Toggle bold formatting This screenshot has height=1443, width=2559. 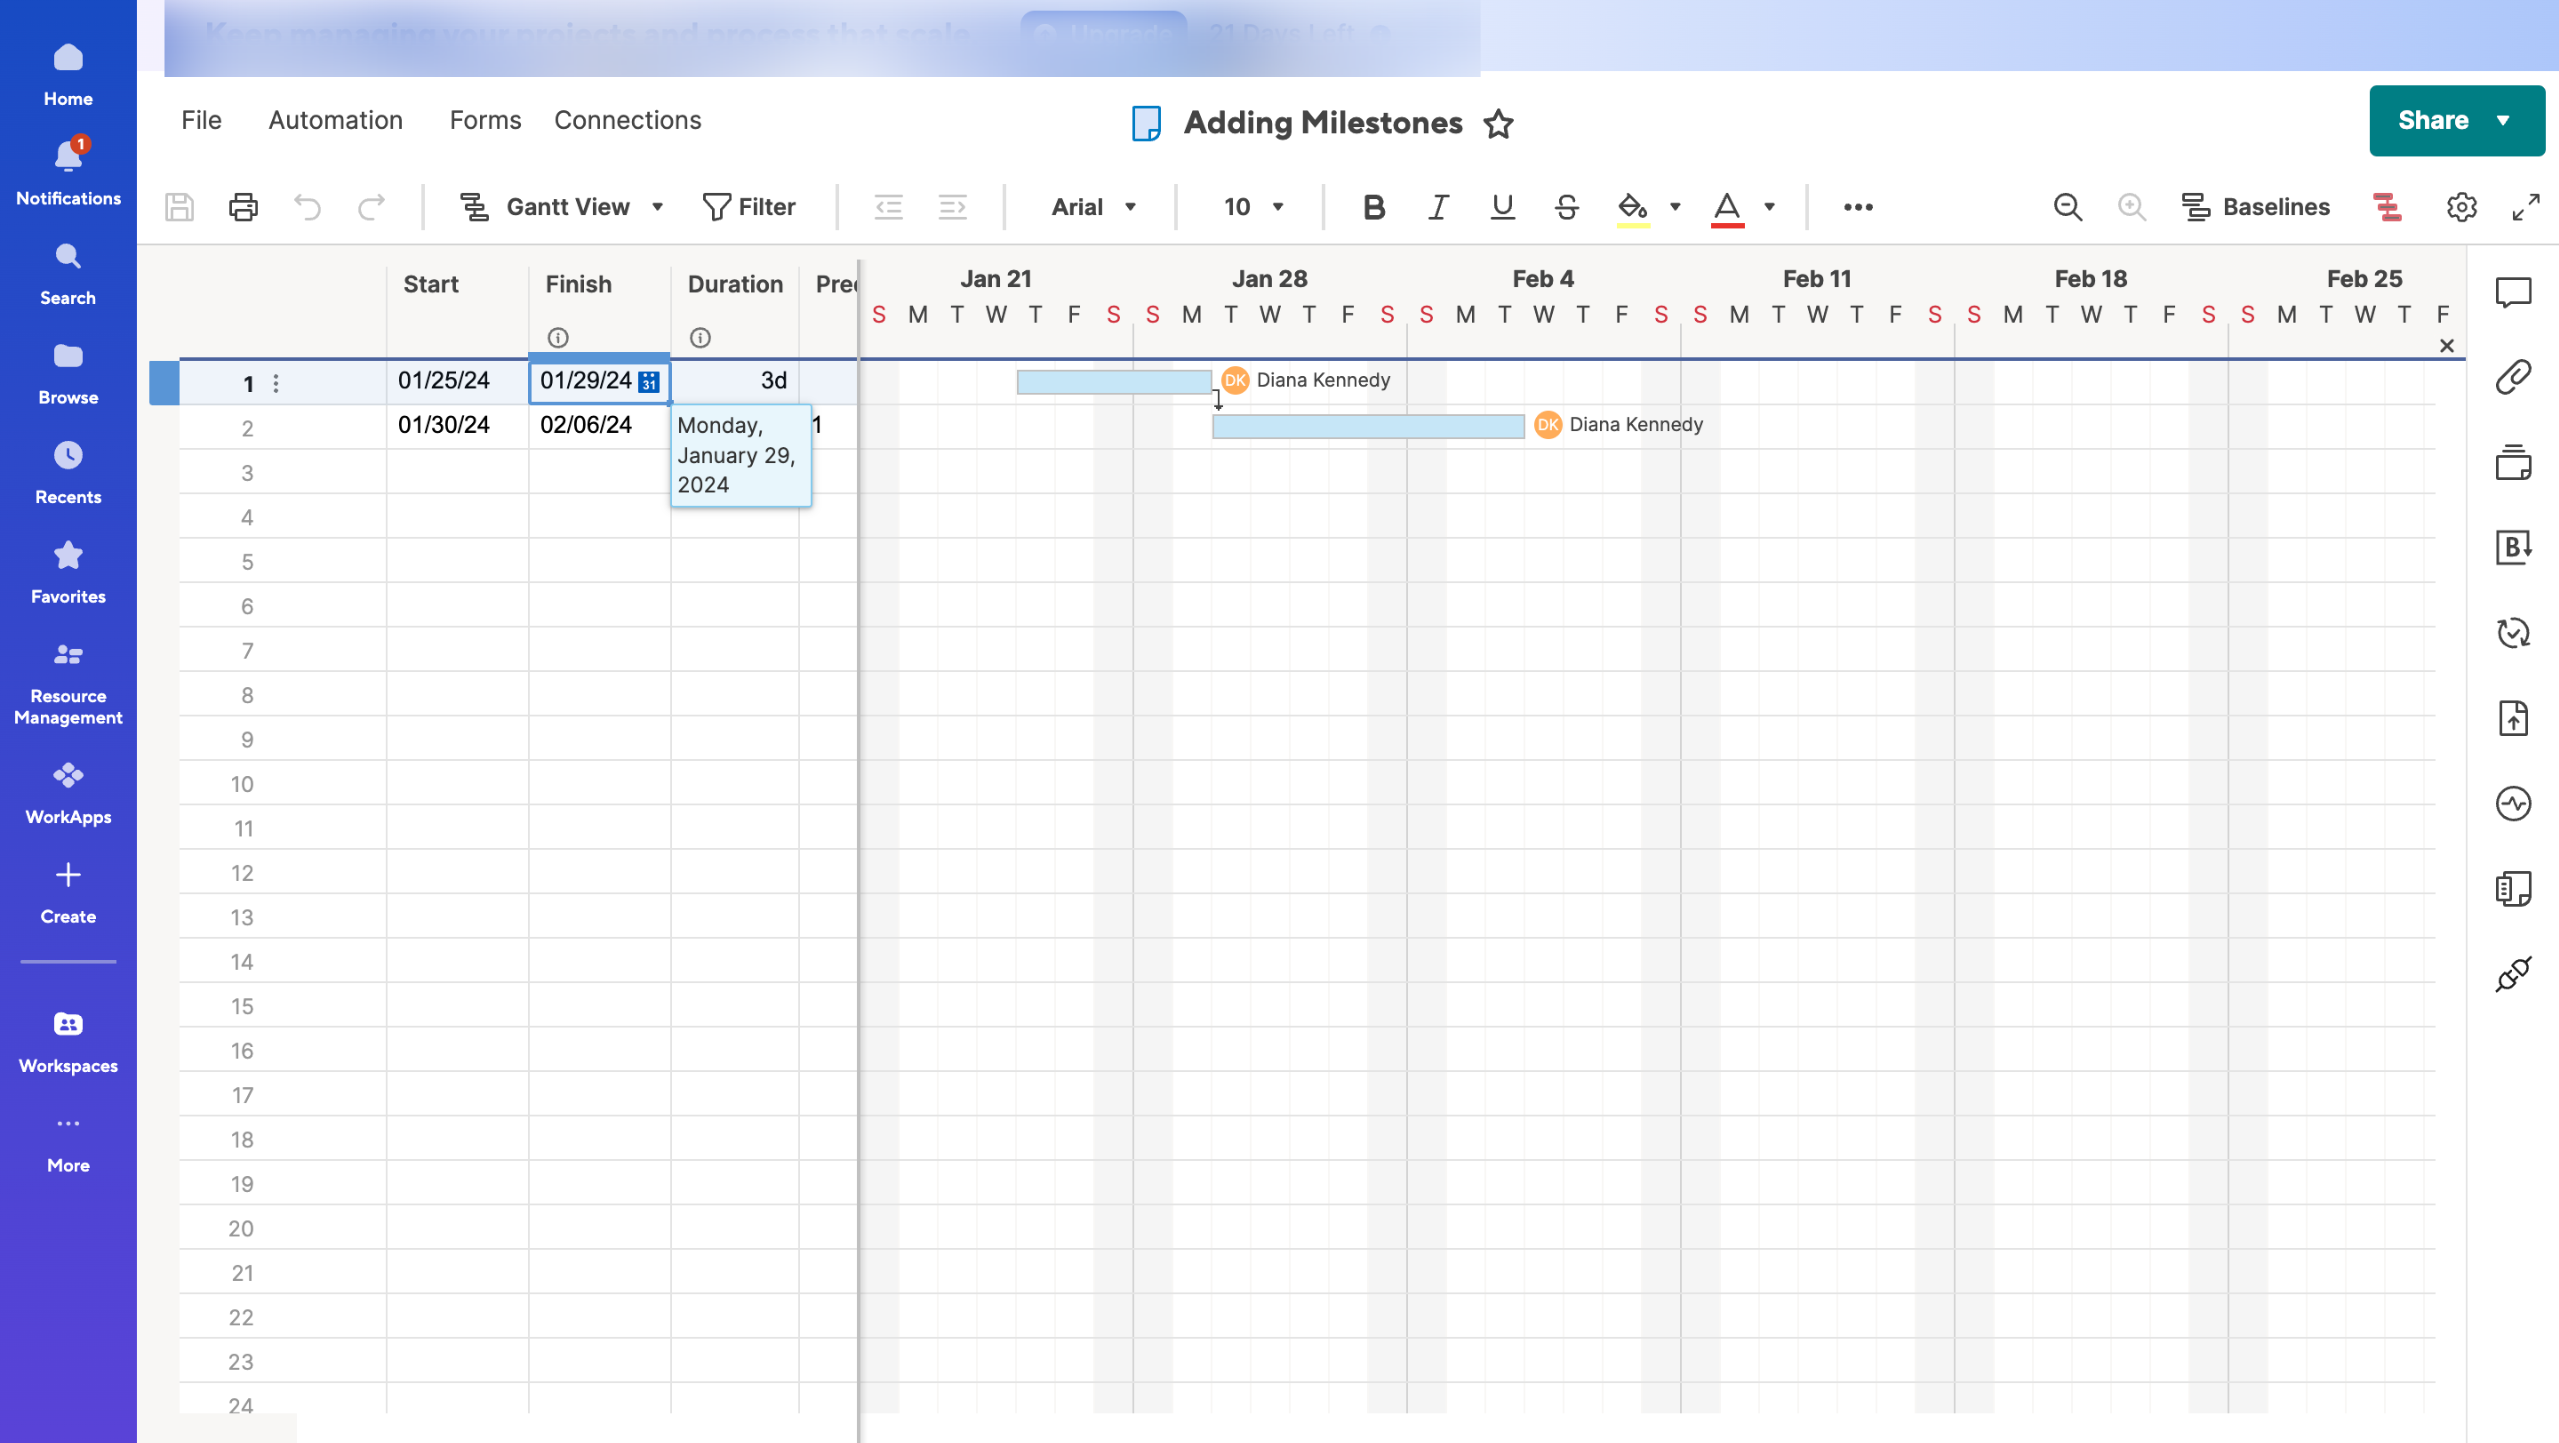1373,207
